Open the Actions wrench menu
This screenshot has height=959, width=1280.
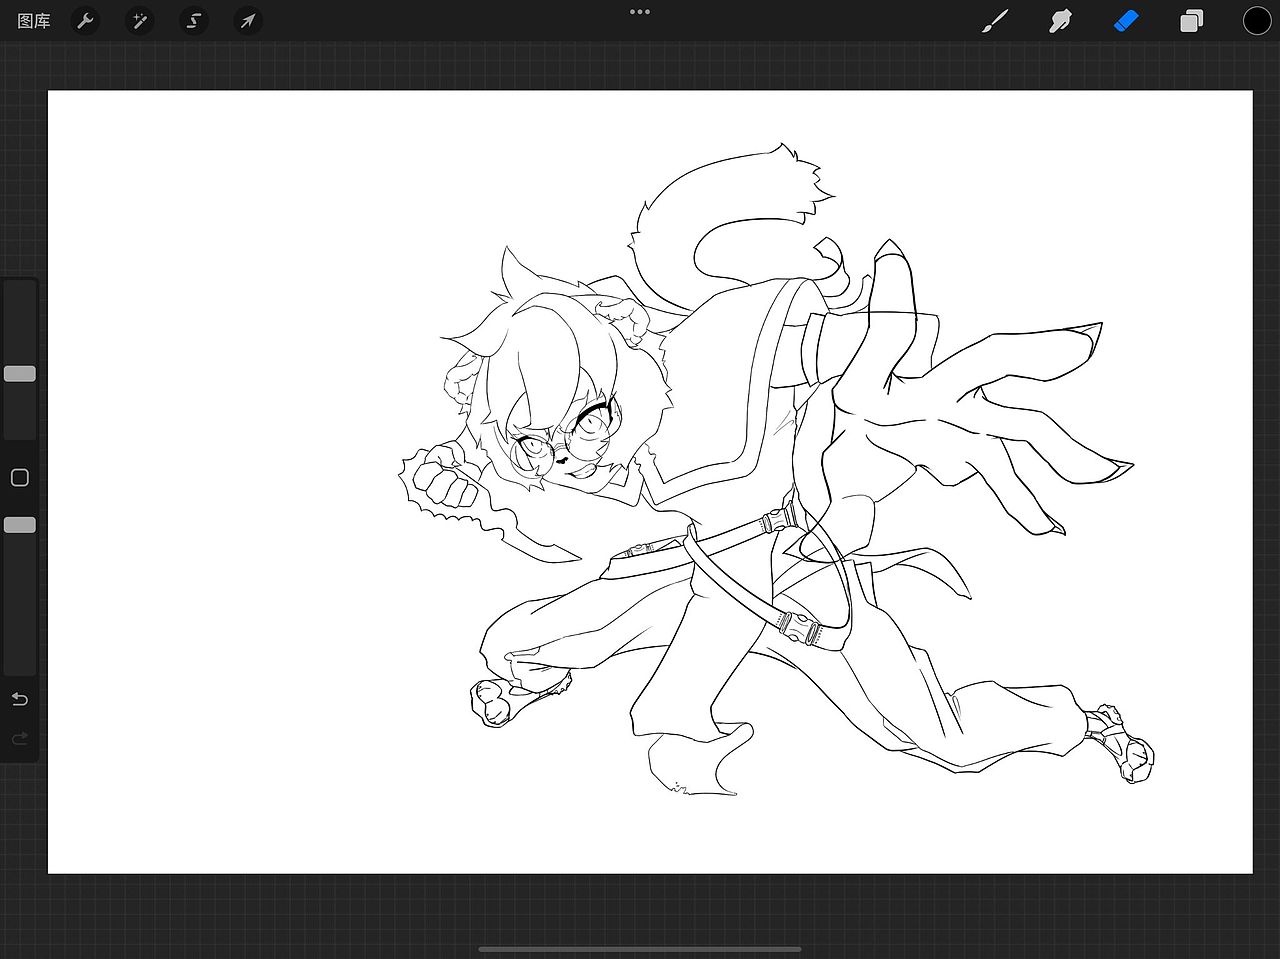point(86,20)
